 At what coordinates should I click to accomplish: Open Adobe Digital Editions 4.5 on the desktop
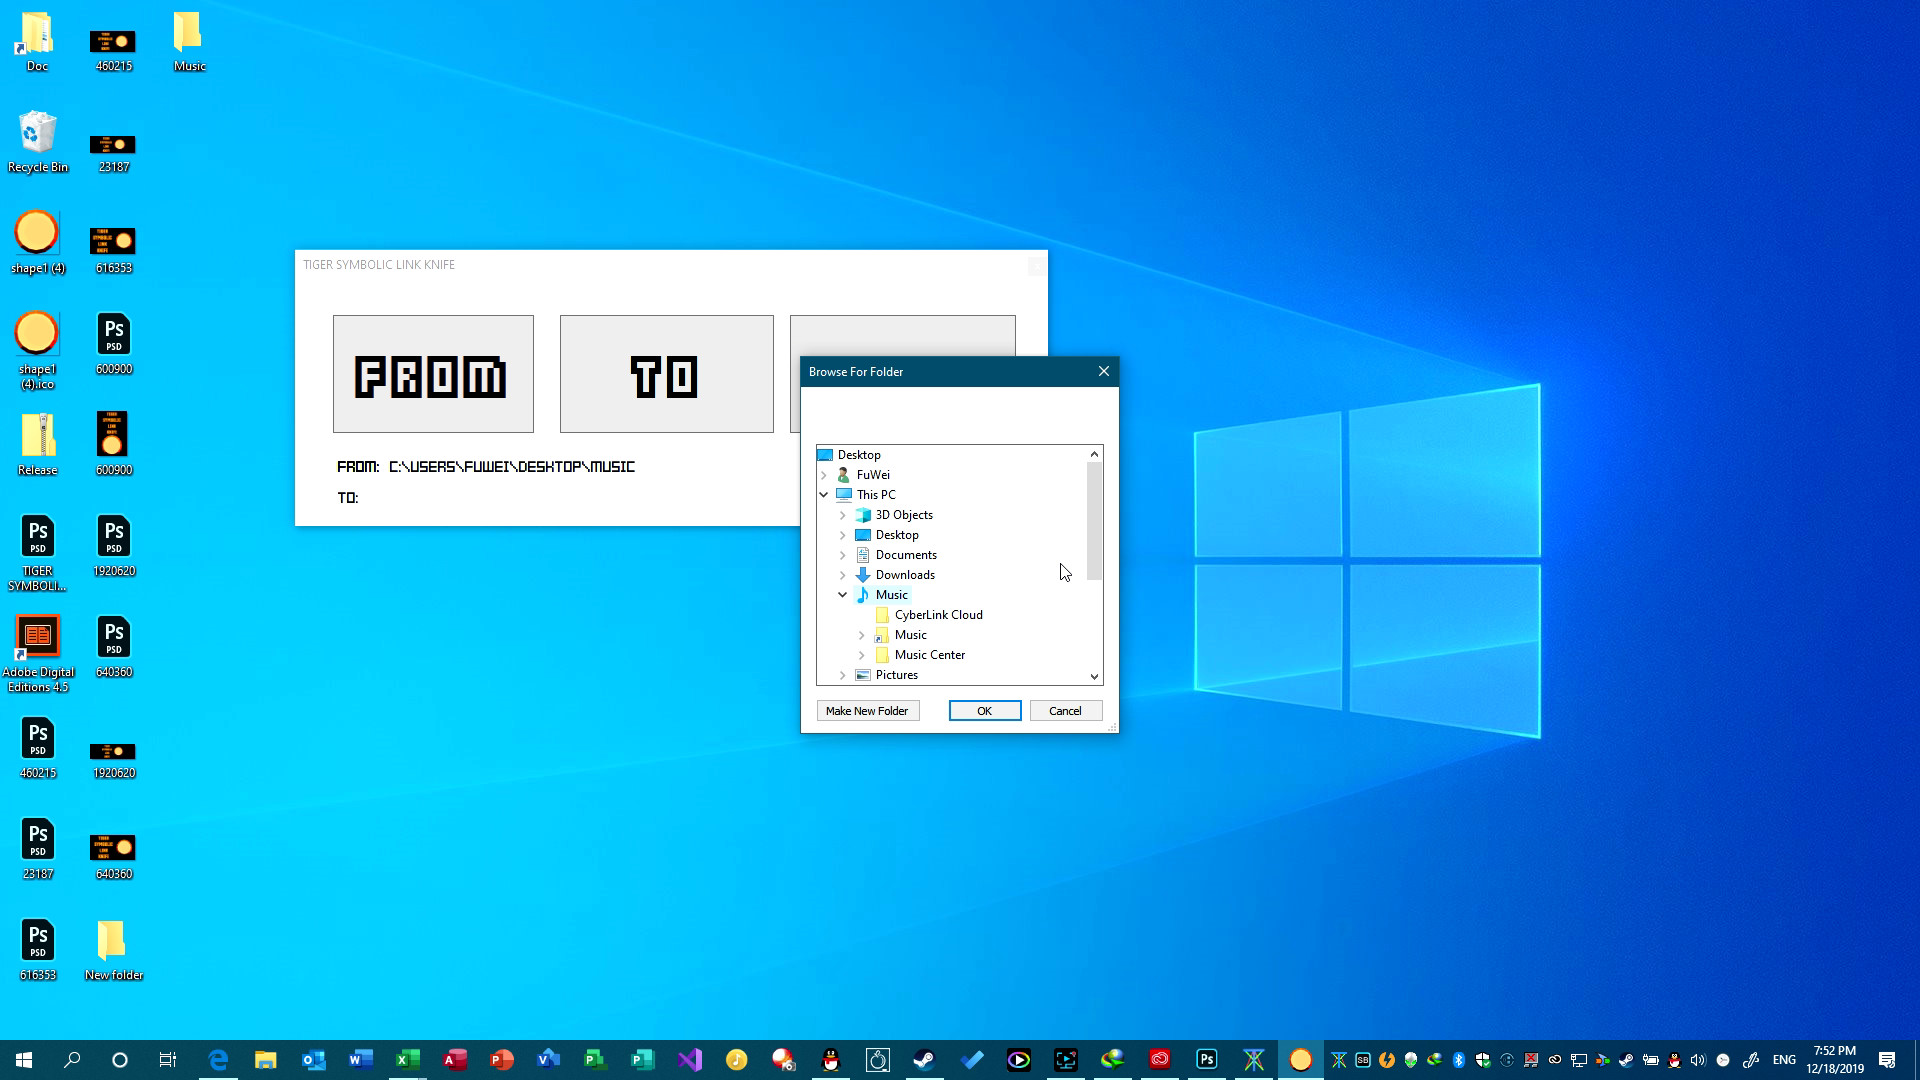click(x=38, y=637)
